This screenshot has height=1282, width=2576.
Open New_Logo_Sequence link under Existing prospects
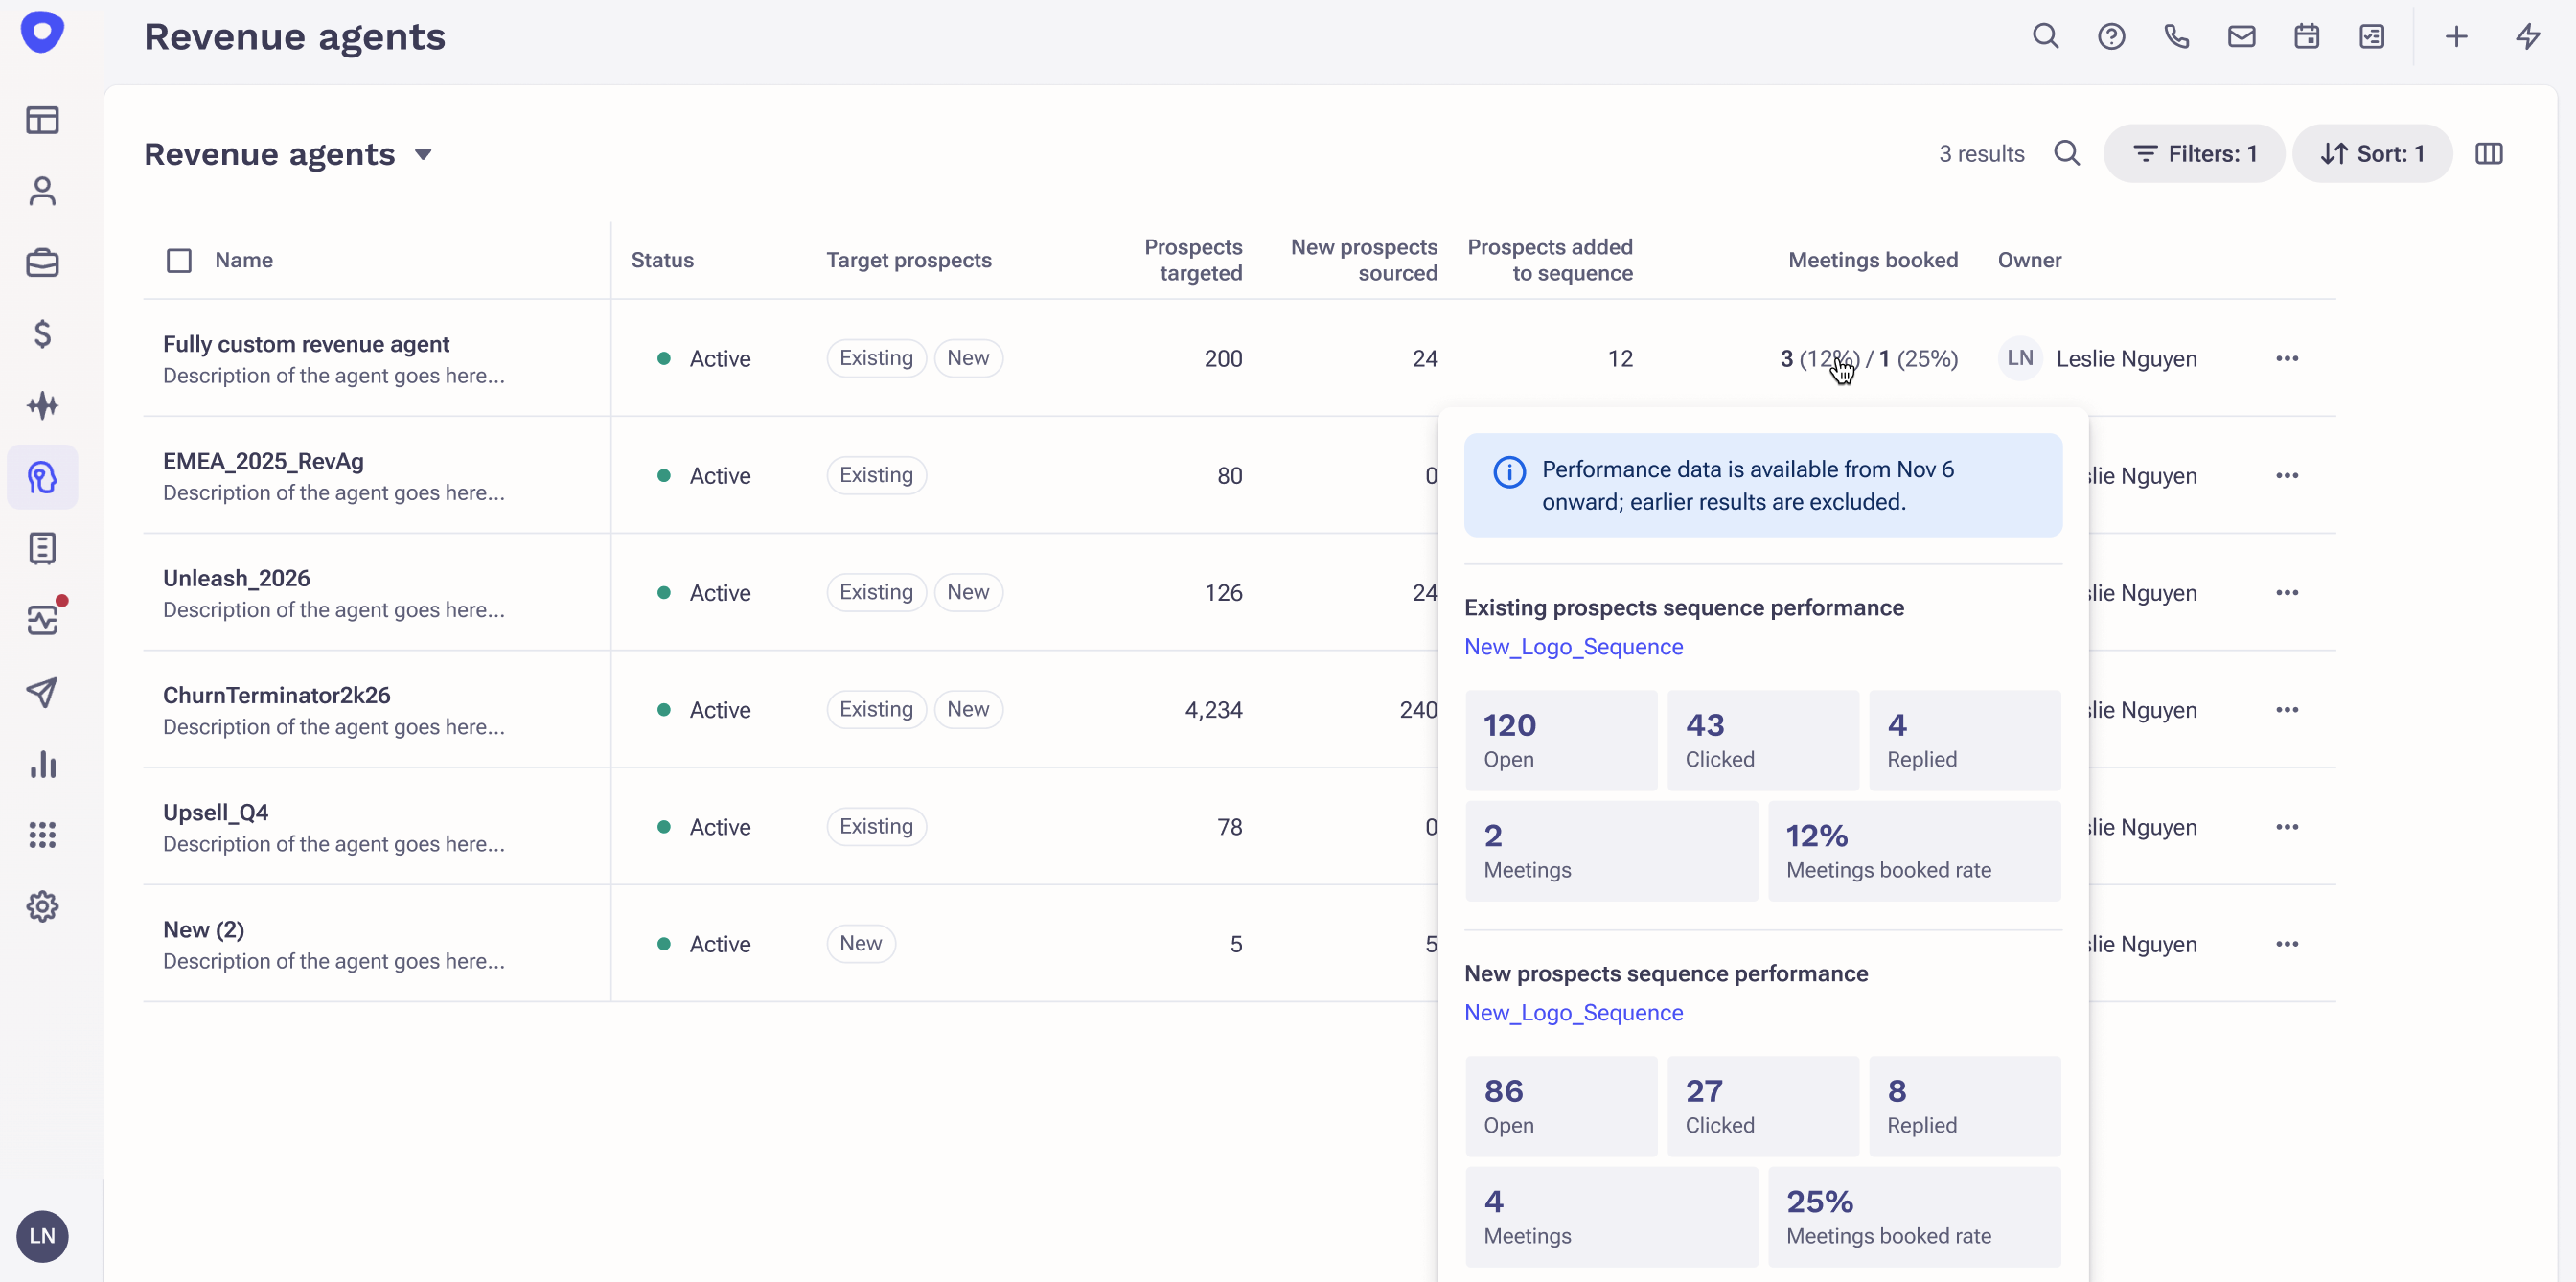coord(1573,647)
